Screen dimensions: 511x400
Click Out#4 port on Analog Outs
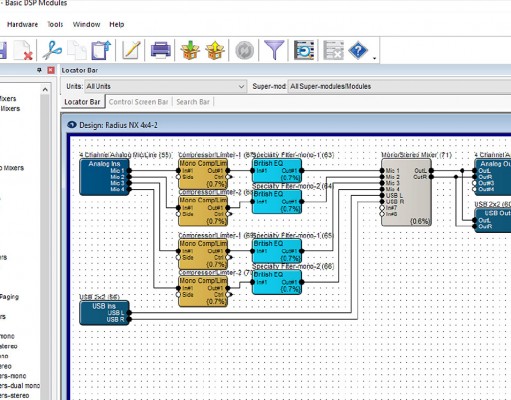pos(475,189)
